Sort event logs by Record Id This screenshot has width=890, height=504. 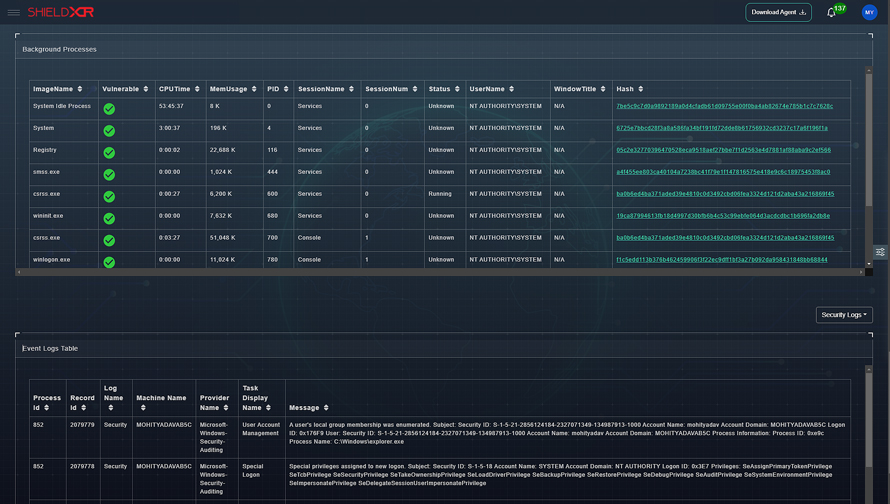point(83,408)
